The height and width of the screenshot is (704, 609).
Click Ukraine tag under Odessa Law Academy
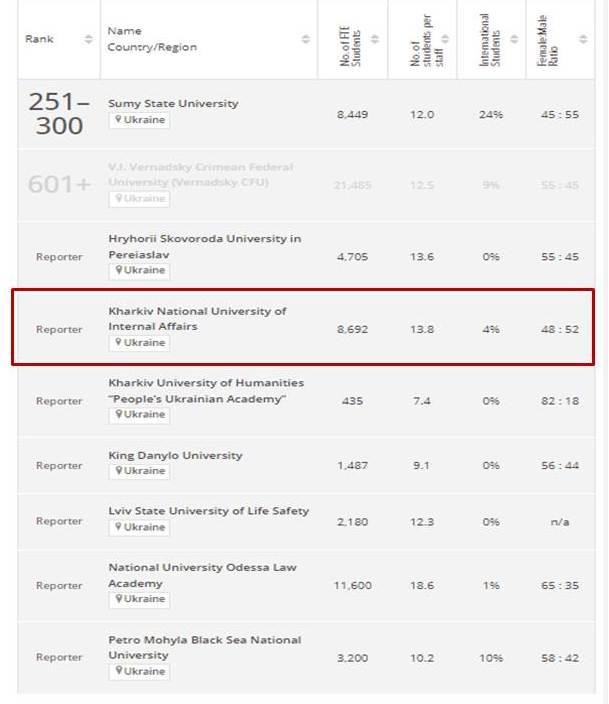tap(140, 599)
